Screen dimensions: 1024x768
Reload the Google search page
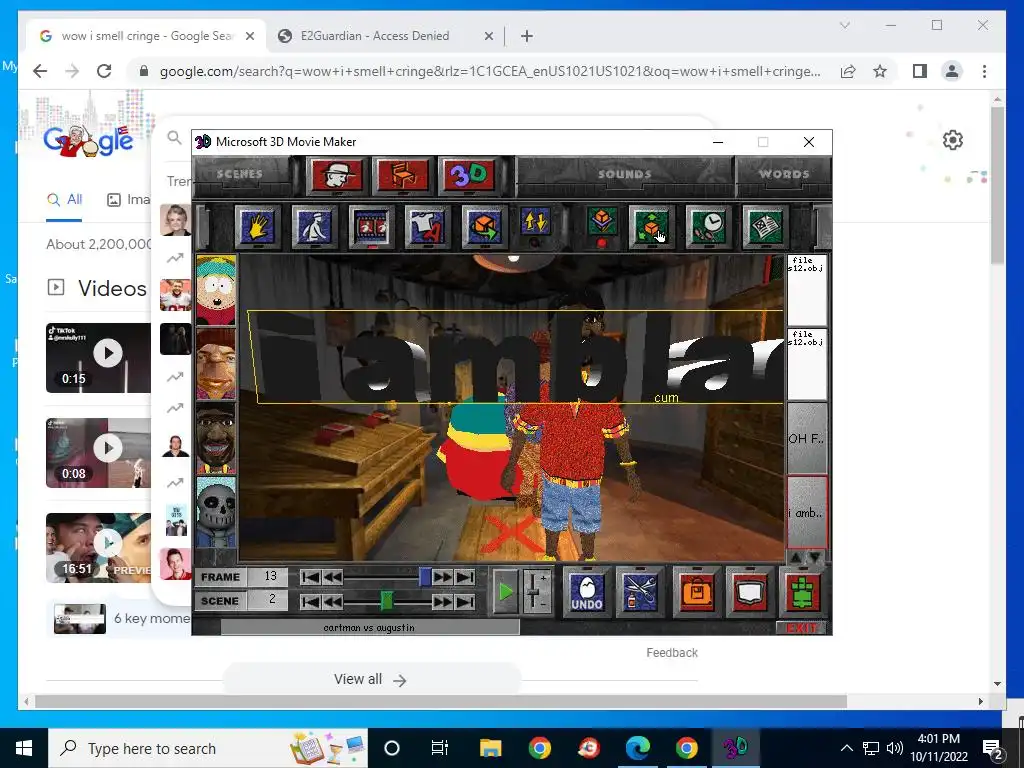point(104,71)
